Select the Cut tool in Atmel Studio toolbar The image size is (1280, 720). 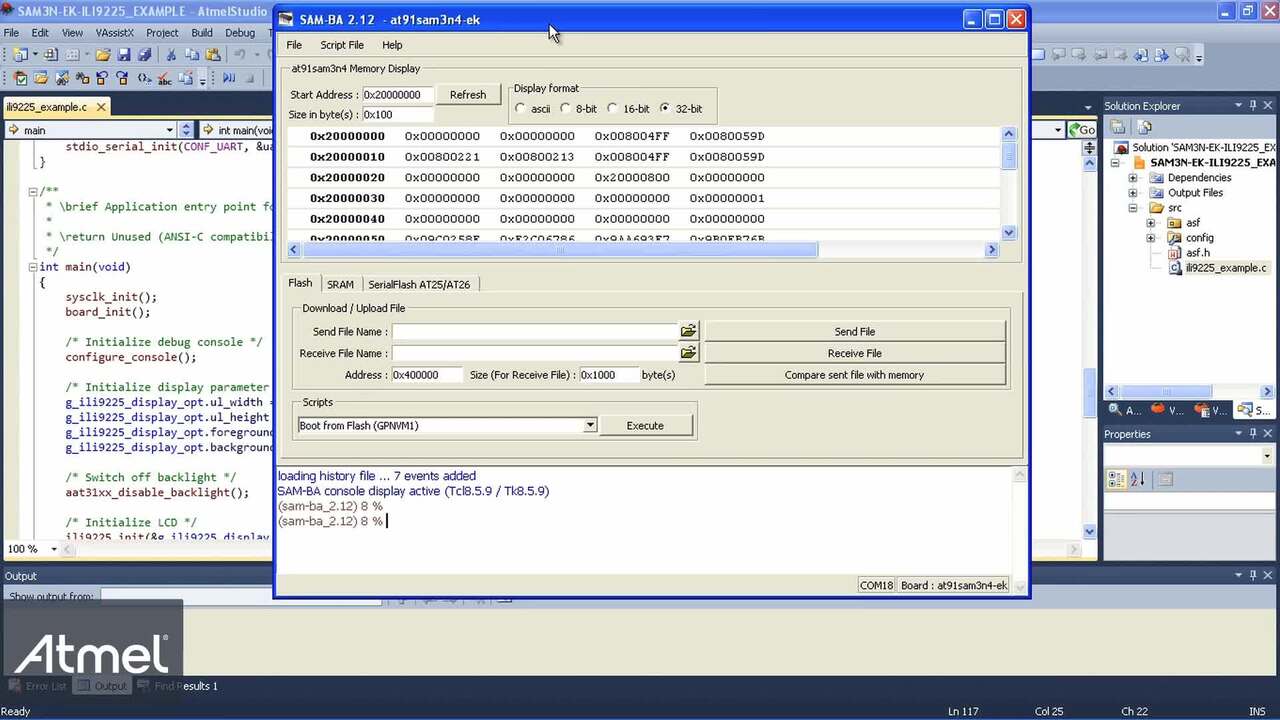[x=171, y=54]
